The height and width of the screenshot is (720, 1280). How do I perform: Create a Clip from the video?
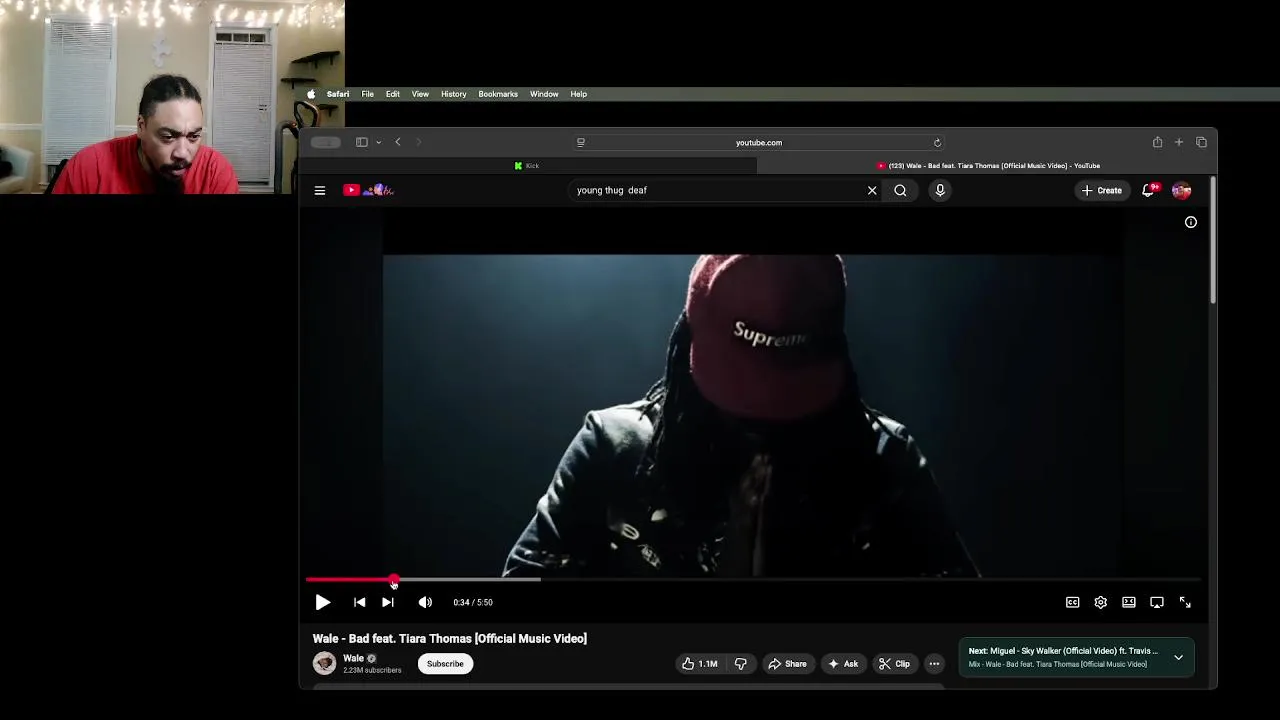point(894,664)
